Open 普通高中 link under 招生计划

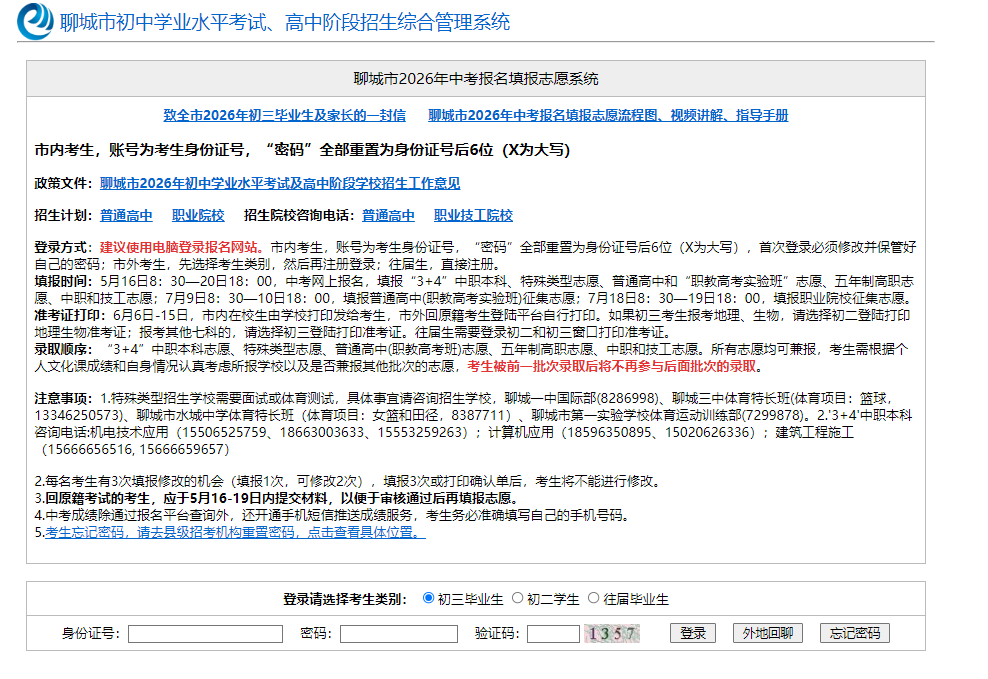pyautogui.click(x=126, y=215)
